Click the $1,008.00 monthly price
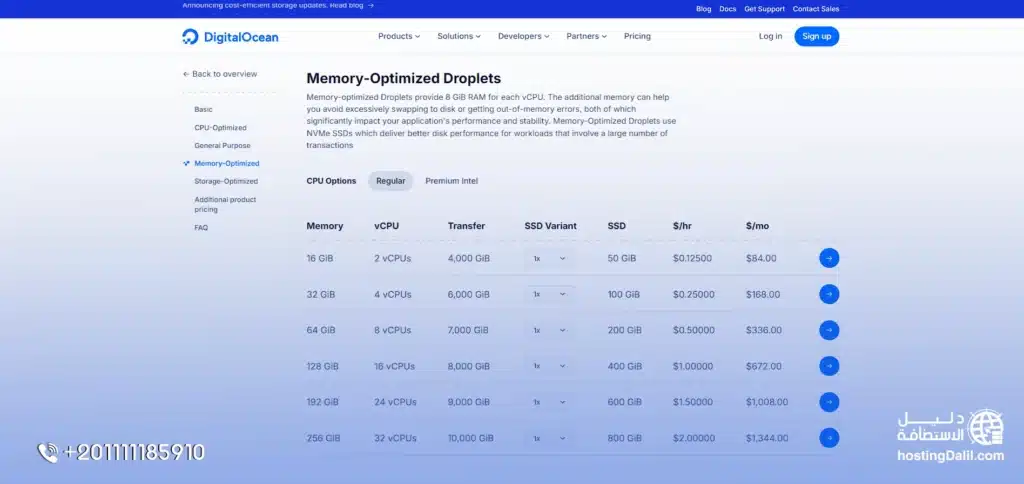 click(x=767, y=402)
